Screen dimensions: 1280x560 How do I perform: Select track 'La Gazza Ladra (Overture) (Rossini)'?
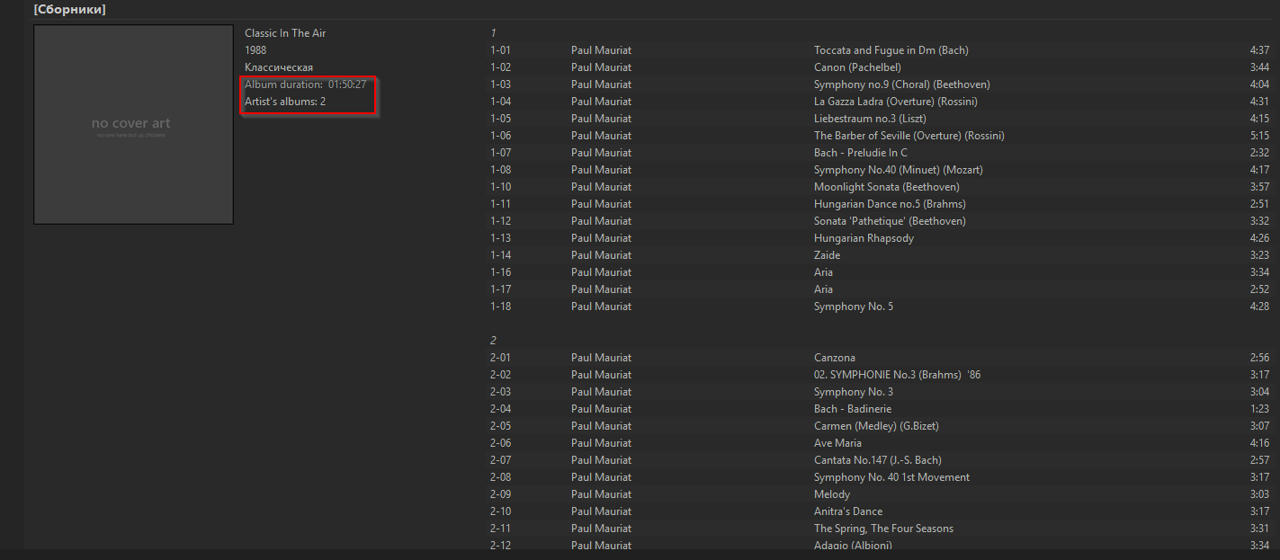pyautogui.click(x=880, y=101)
